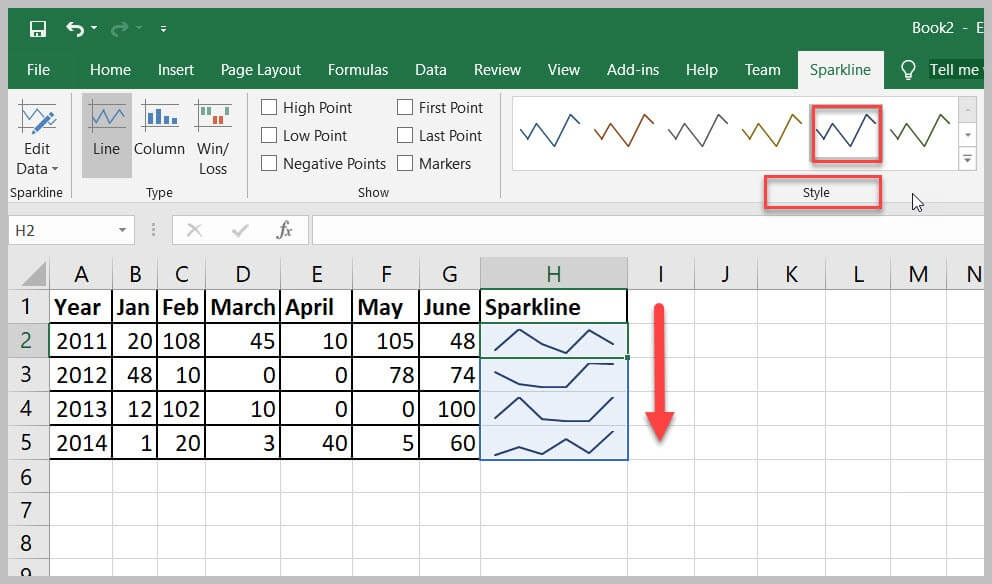The width and height of the screenshot is (992, 584).
Task: Open the Name Box dropdown arrow
Action: click(122, 231)
